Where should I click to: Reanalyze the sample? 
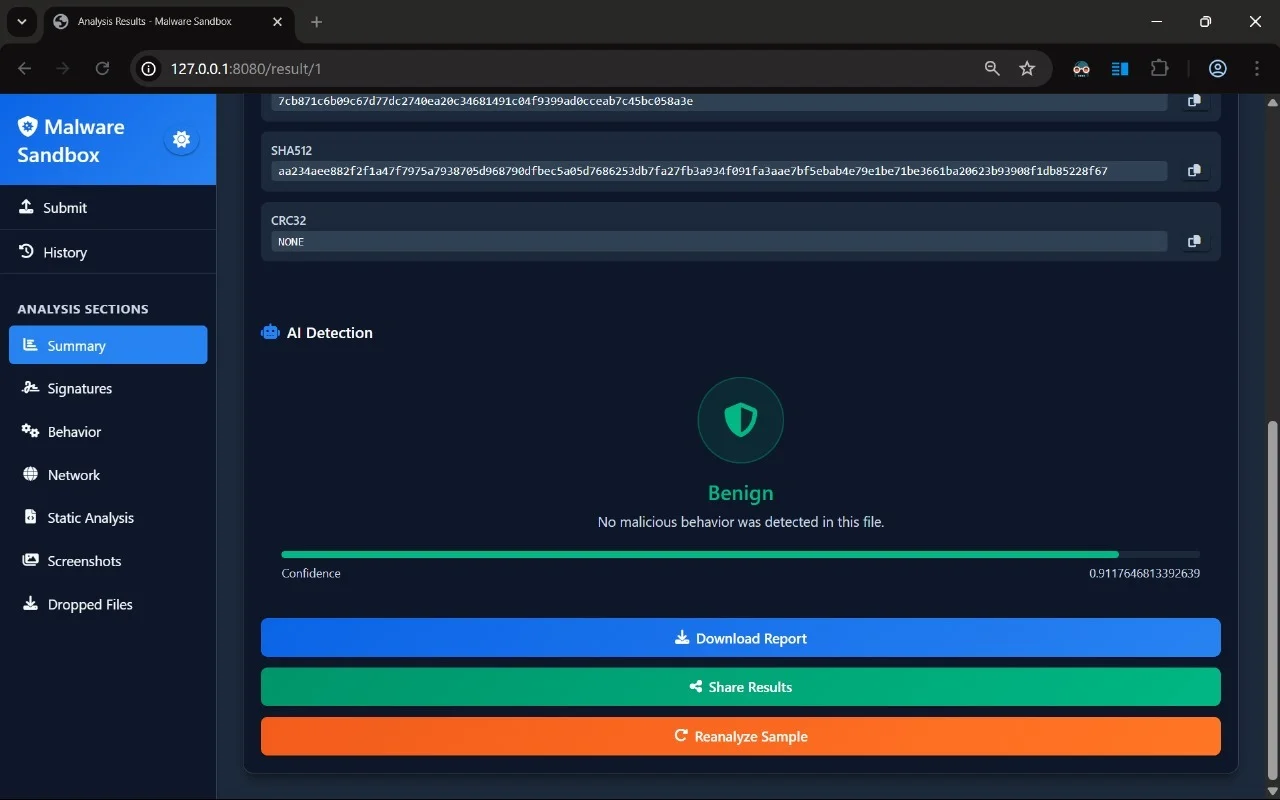coord(740,736)
